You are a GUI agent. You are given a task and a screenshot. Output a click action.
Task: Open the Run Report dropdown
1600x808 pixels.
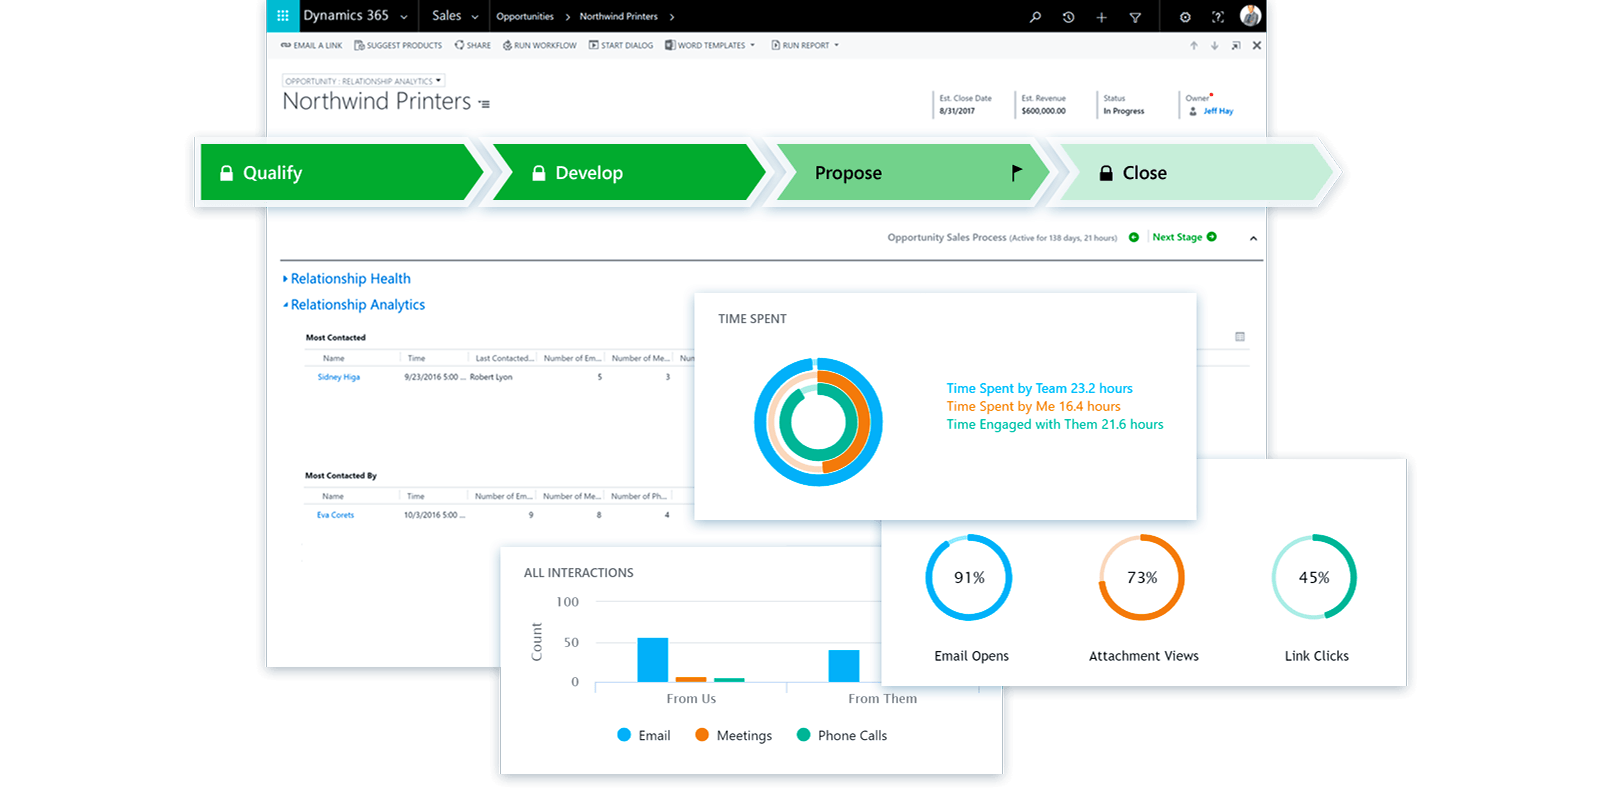(x=805, y=45)
